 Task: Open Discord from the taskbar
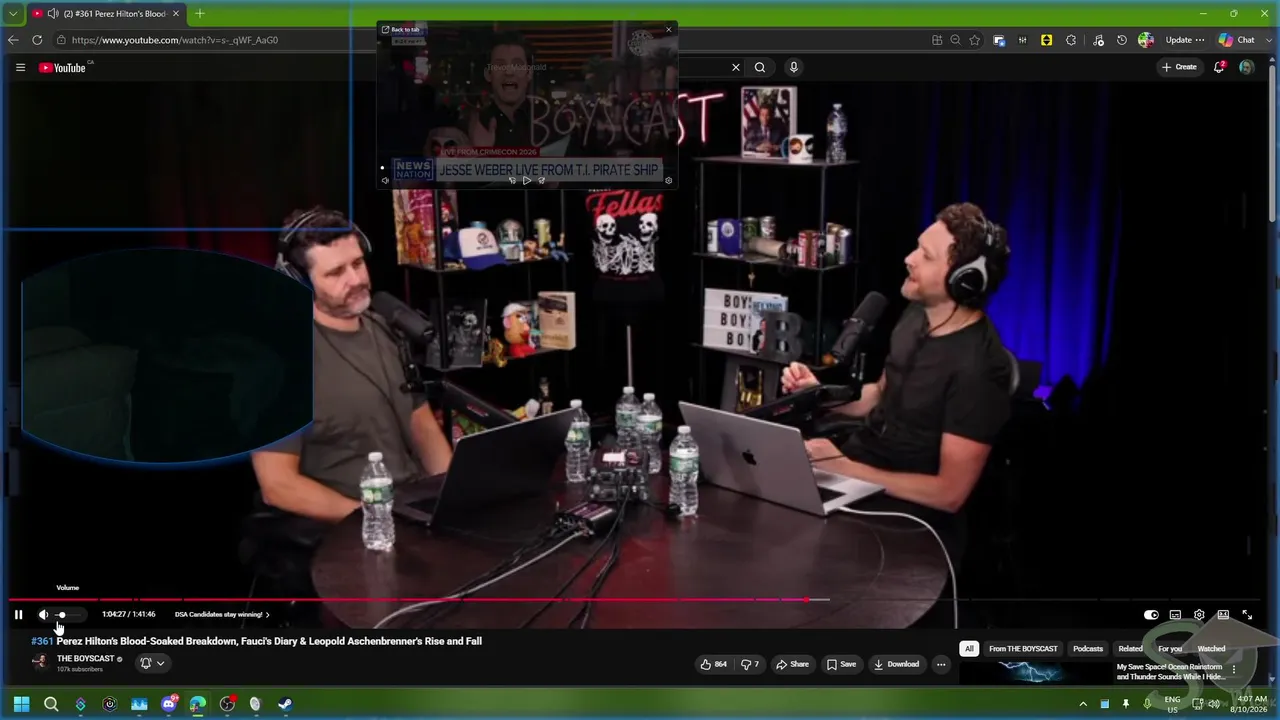168,704
